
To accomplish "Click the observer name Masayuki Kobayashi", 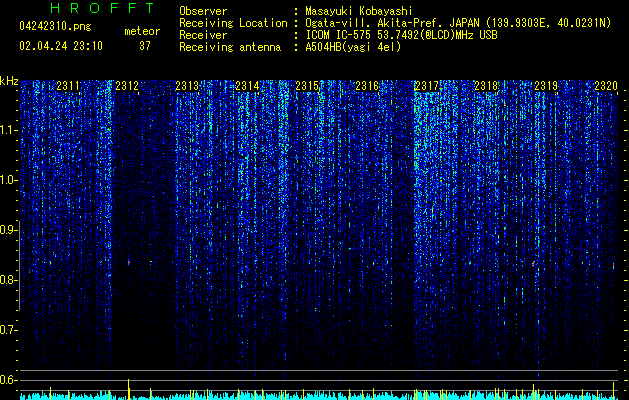I will tap(359, 11).
